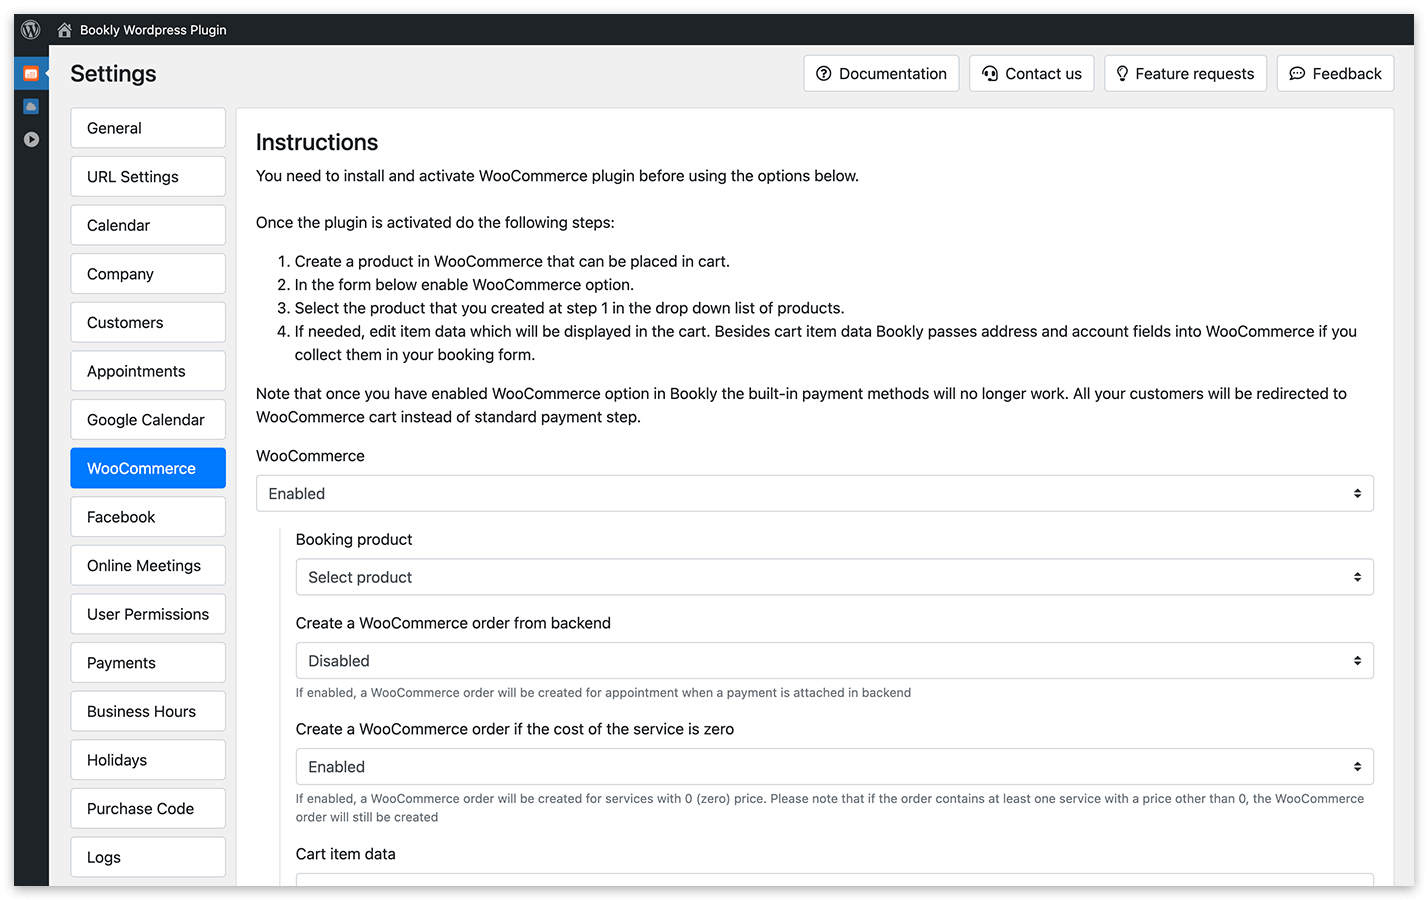Click Bookly Wordpress Plugin site title
Image resolution: width=1428 pixels, height=900 pixels.
(x=153, y=30)
